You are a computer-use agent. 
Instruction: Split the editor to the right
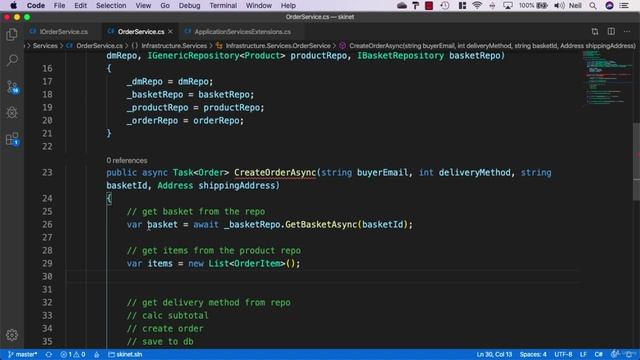point(611,31)
